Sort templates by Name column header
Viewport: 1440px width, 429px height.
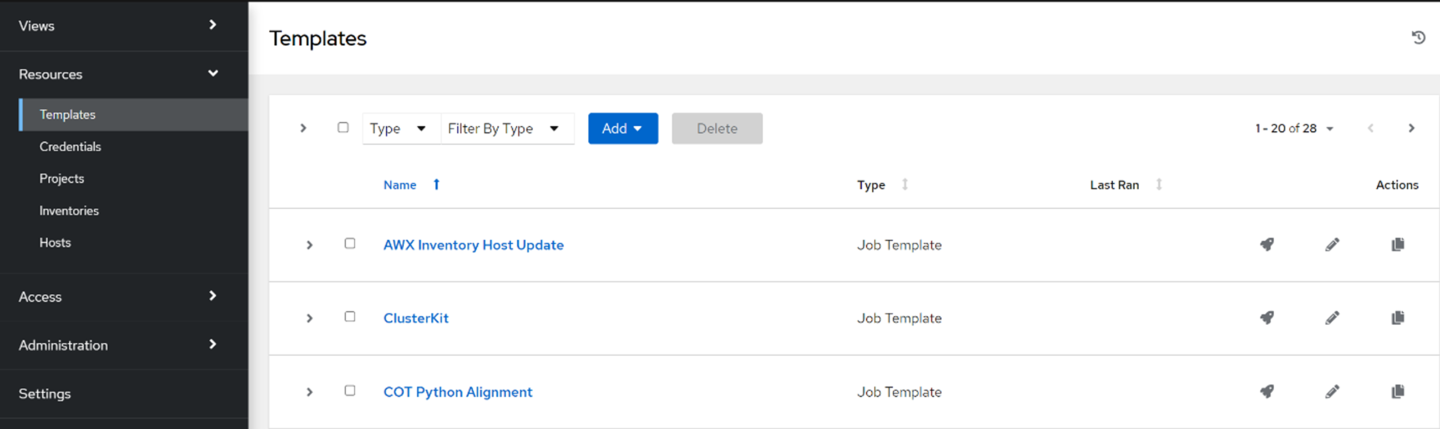(400, 185)
